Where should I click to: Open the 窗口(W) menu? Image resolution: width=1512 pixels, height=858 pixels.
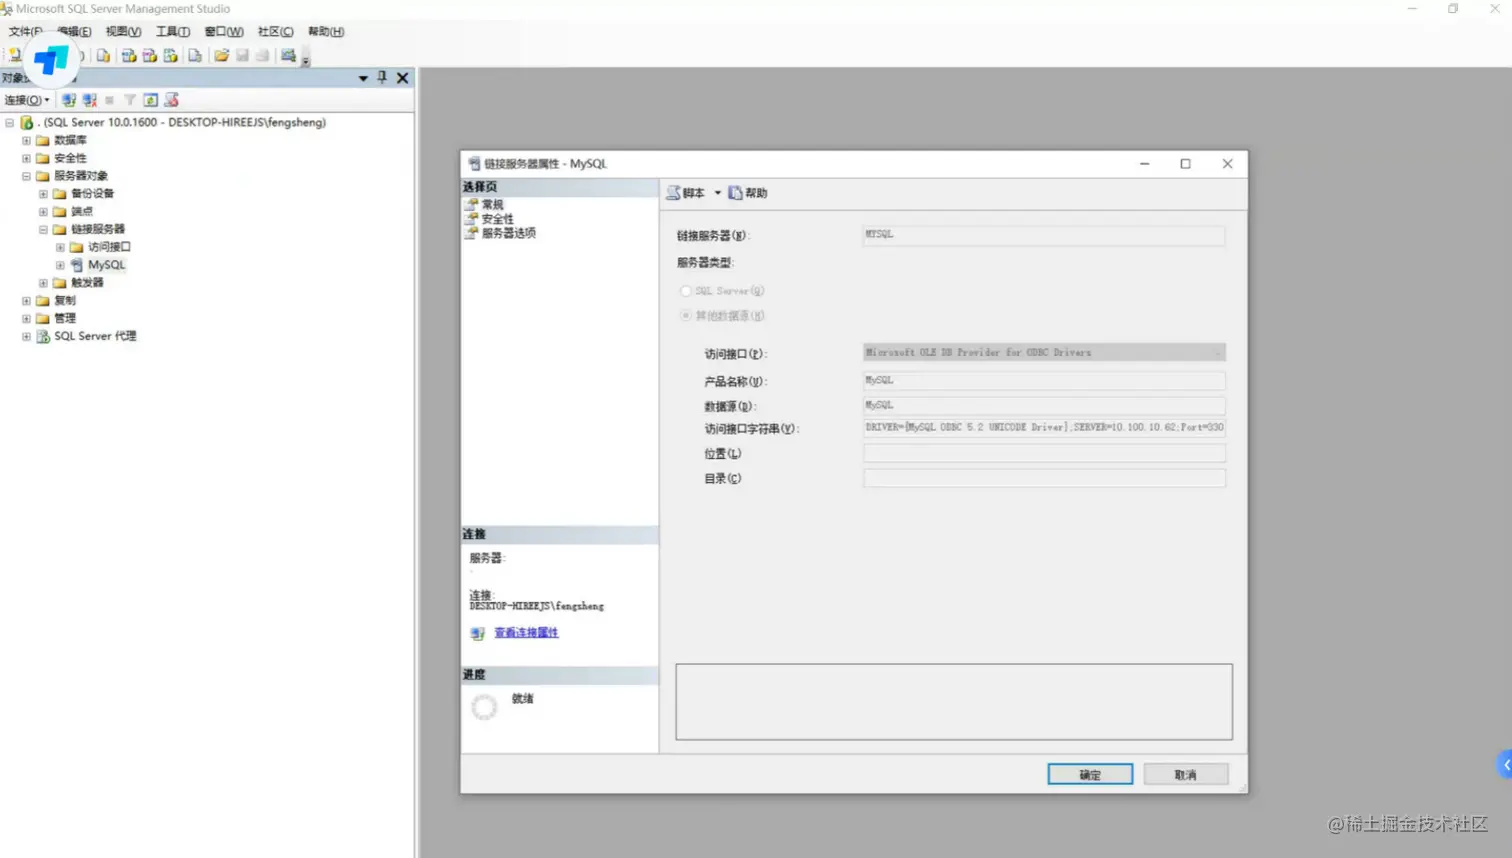224,32
